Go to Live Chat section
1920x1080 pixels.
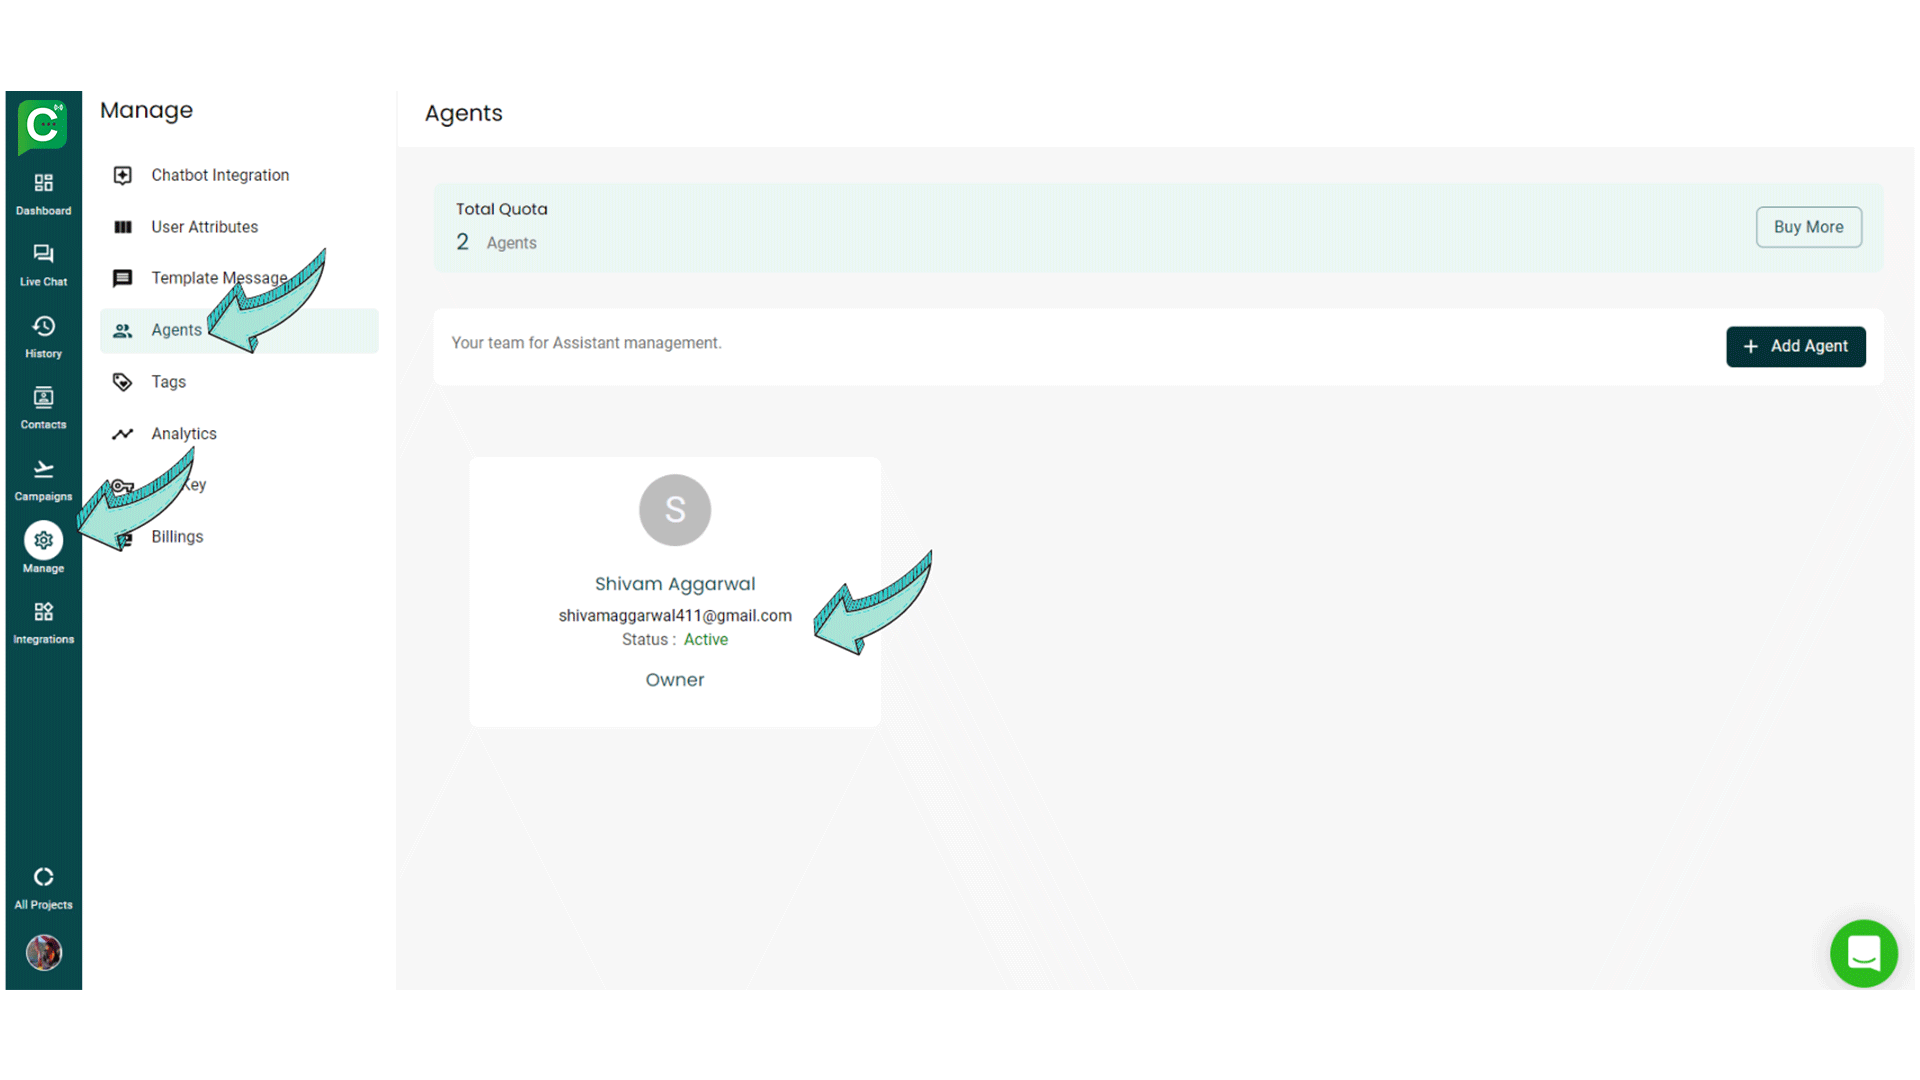43,264
